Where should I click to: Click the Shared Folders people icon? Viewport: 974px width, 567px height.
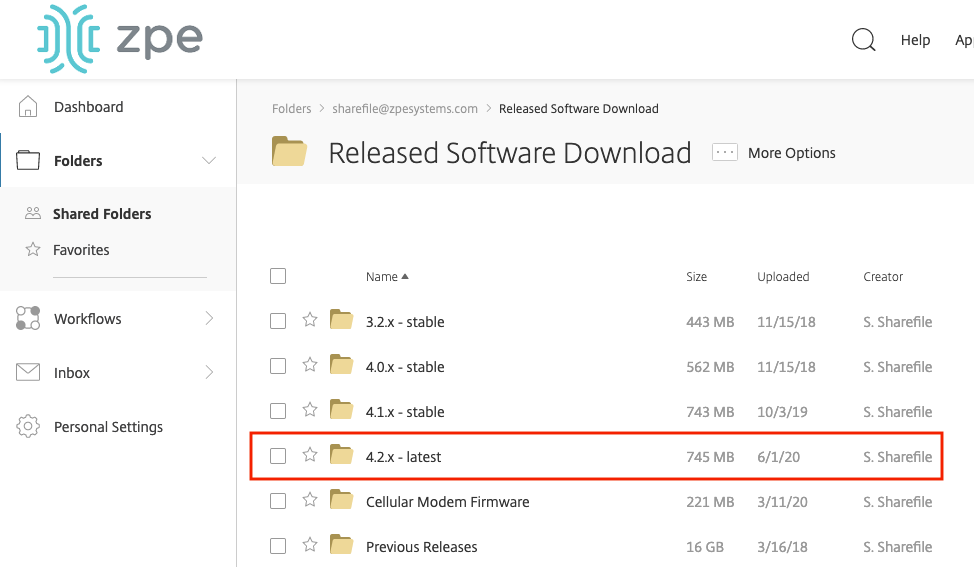click(x=33, y=213)
